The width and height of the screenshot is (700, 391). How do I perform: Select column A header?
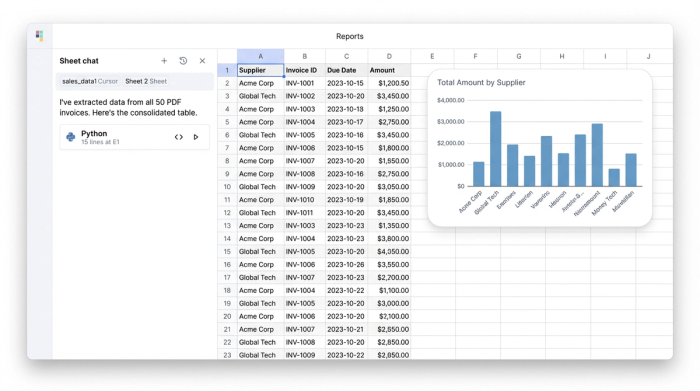[x=260, y=56]
